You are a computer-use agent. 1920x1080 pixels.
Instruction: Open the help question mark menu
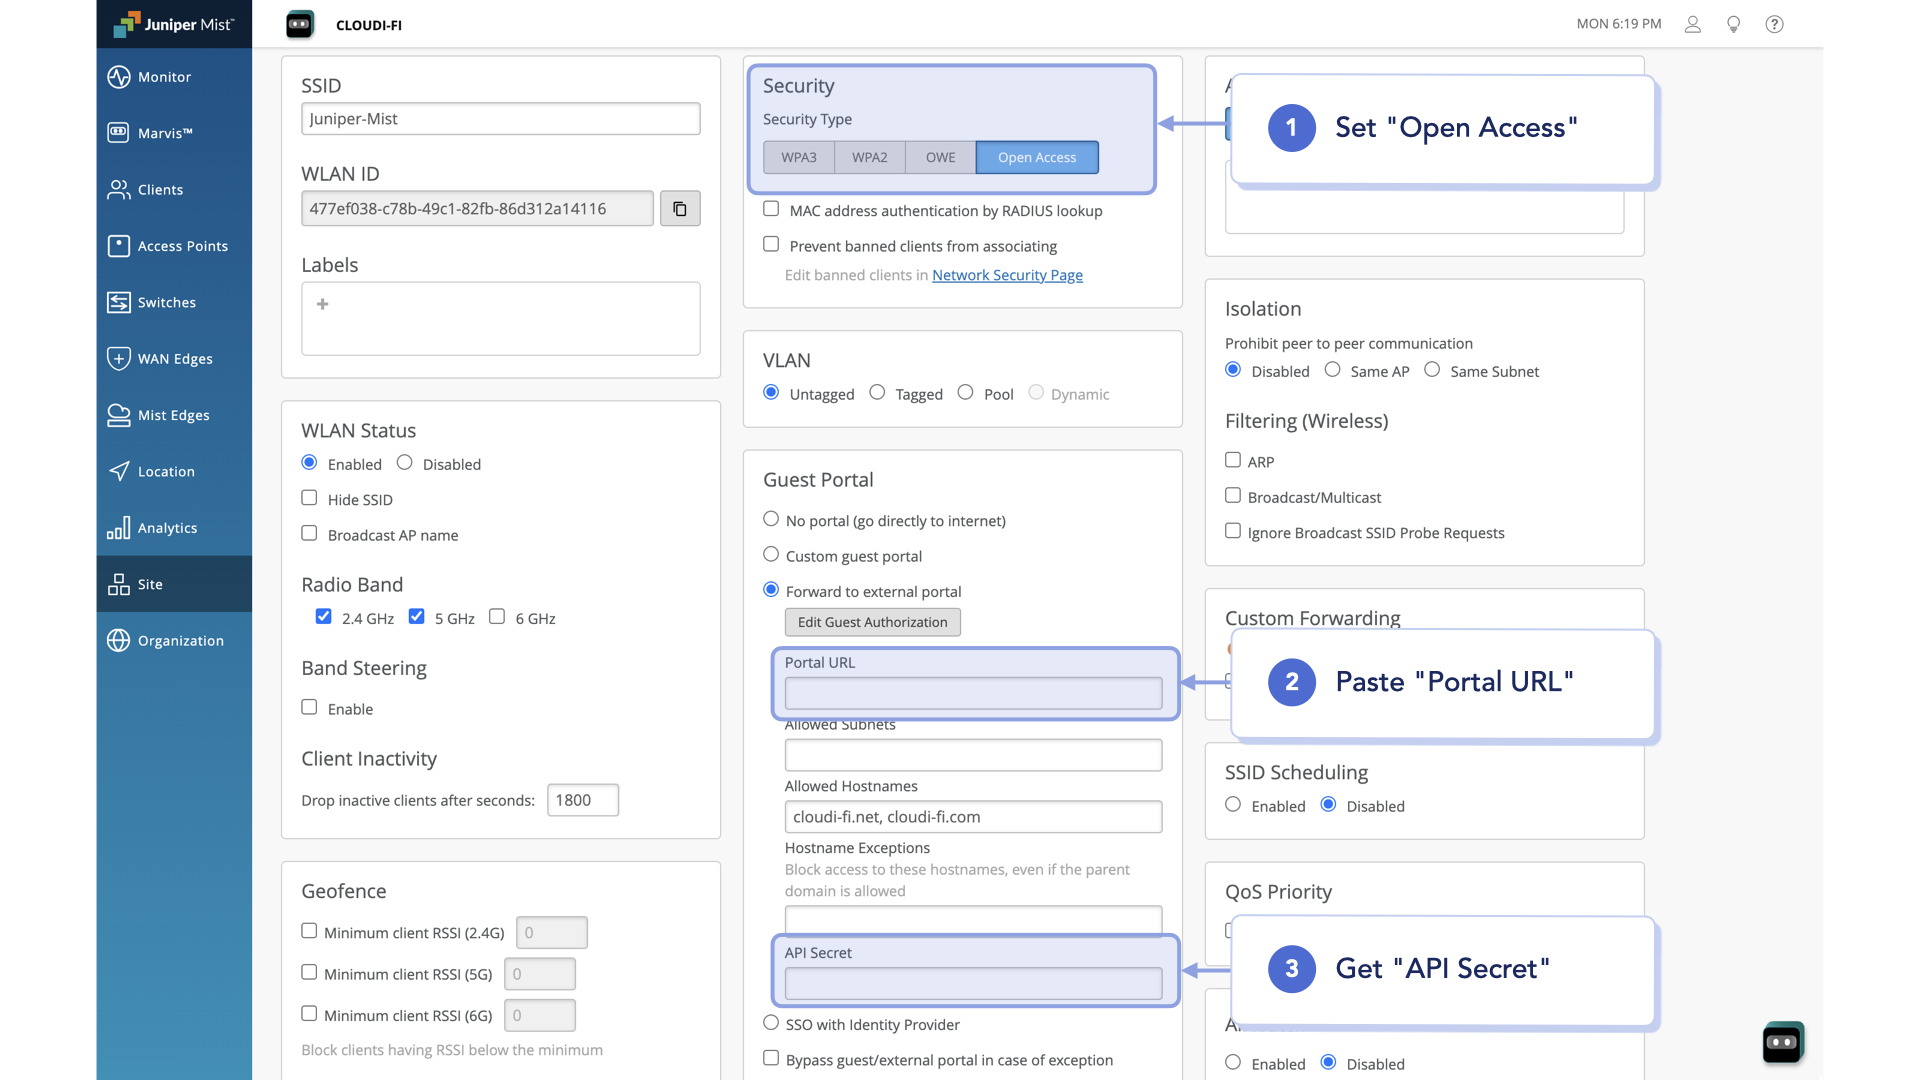click(1774, 24)
